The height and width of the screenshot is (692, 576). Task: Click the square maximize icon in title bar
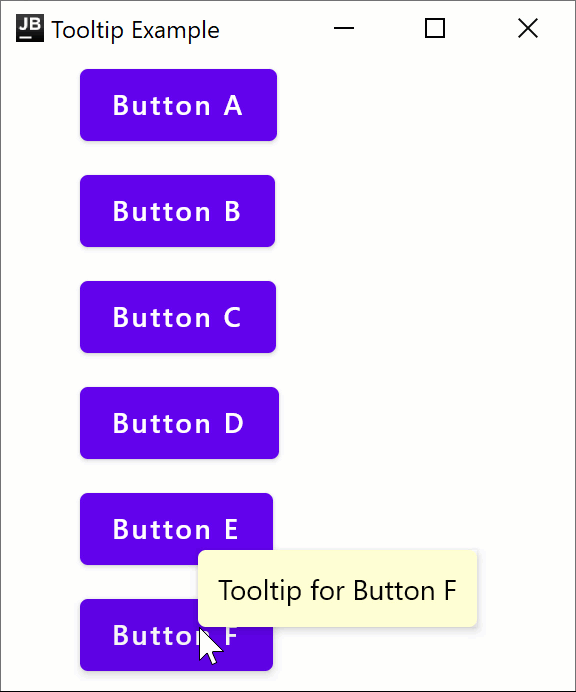tap(435, 28)
